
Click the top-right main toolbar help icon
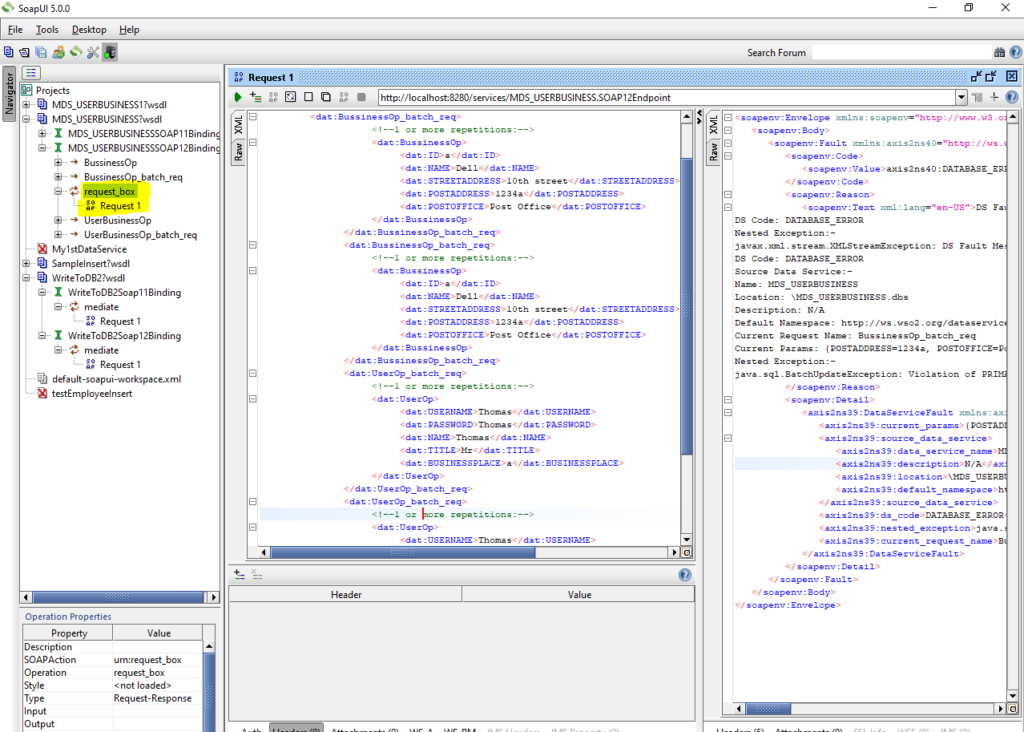tap(1016, 52)
